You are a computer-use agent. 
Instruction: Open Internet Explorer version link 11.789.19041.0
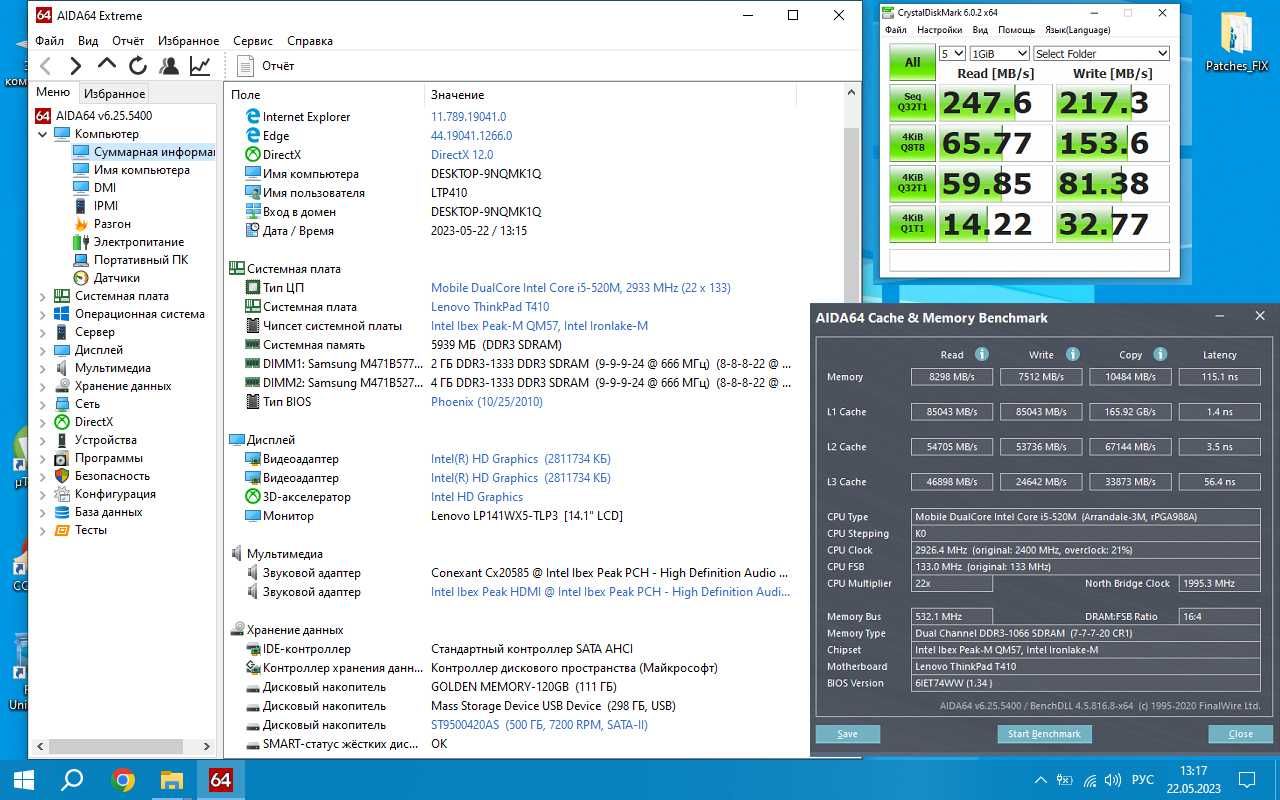[468, 117]
